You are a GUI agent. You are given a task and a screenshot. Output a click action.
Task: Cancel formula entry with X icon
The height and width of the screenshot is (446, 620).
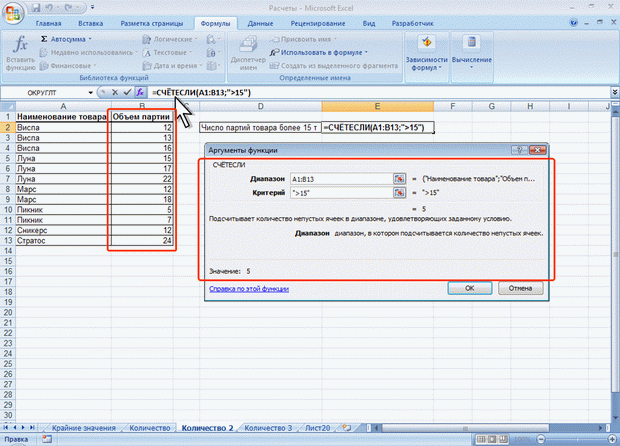(x=115, y=93)
